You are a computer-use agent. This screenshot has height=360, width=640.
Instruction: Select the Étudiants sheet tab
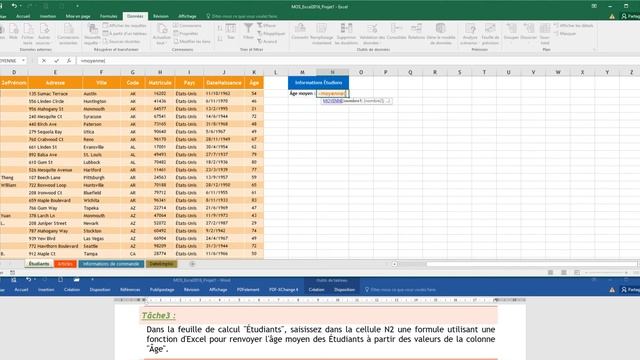(39, 264)
